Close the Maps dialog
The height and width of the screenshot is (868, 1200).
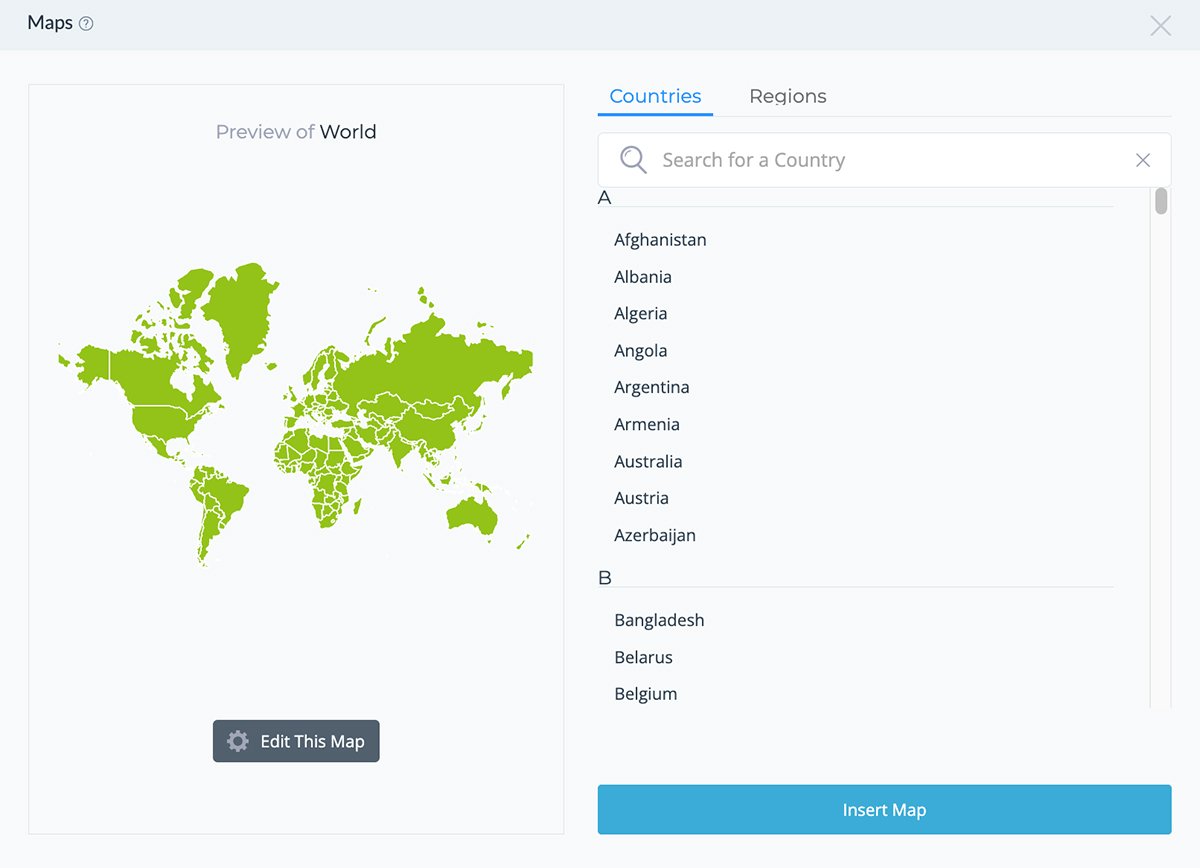(1160, 25)
